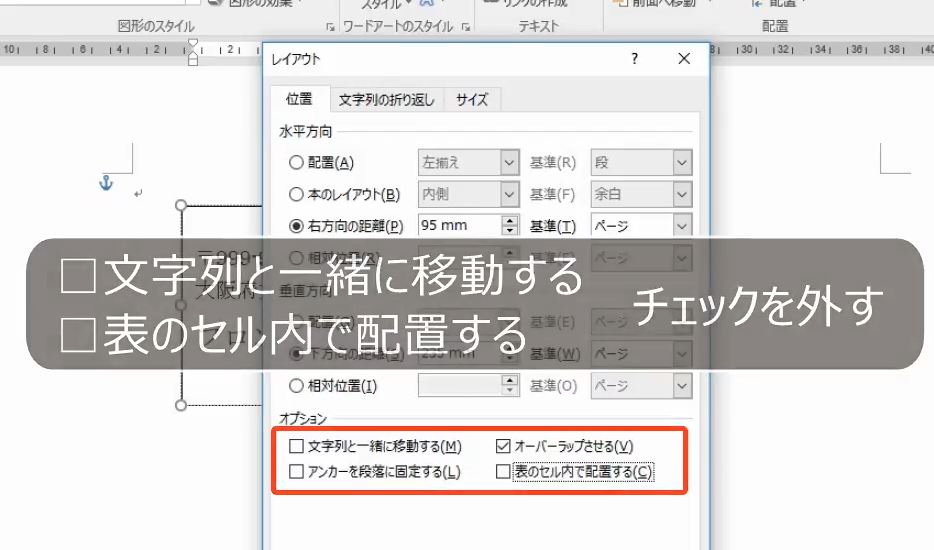The height and width of the screenshot is (550, 934).
Task: Check 表のセル内で配置する(C)
Action: tap(503, 472)
